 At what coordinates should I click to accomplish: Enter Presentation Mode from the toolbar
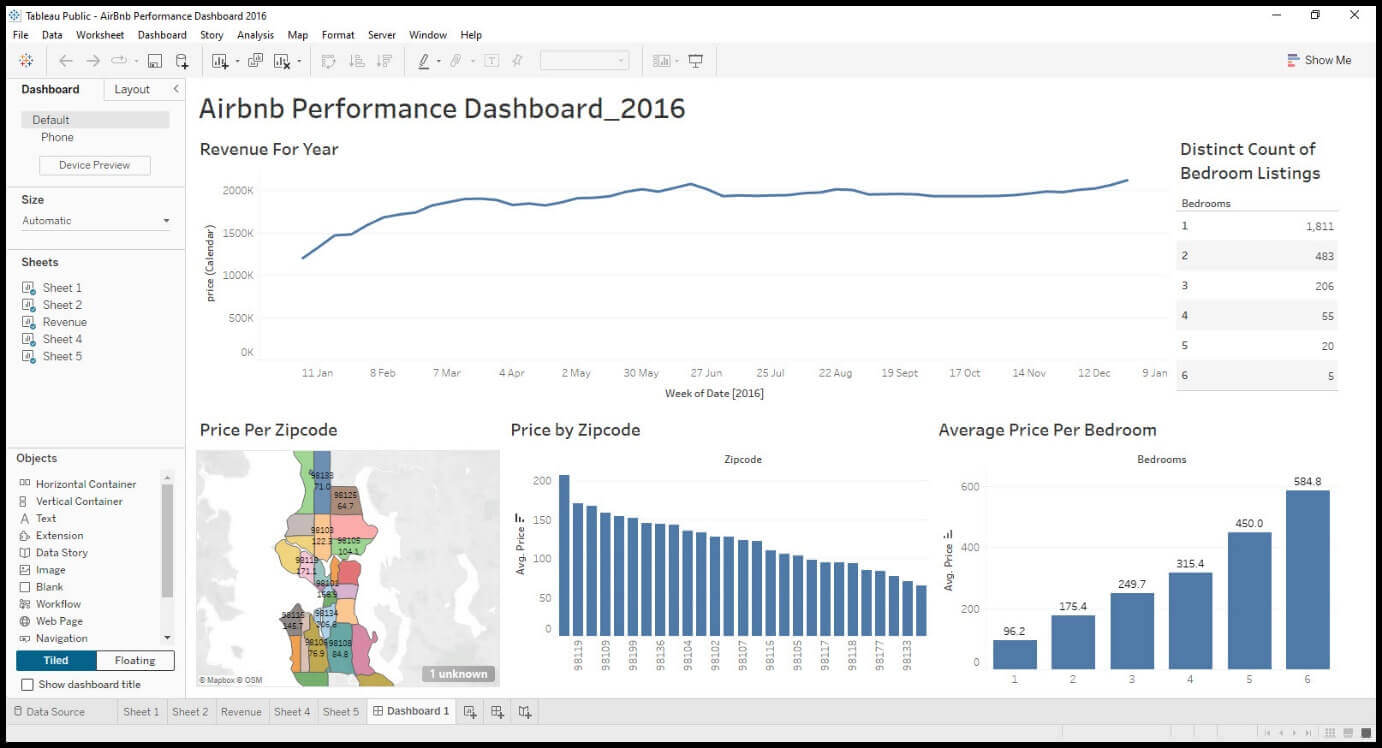[697, 60]
